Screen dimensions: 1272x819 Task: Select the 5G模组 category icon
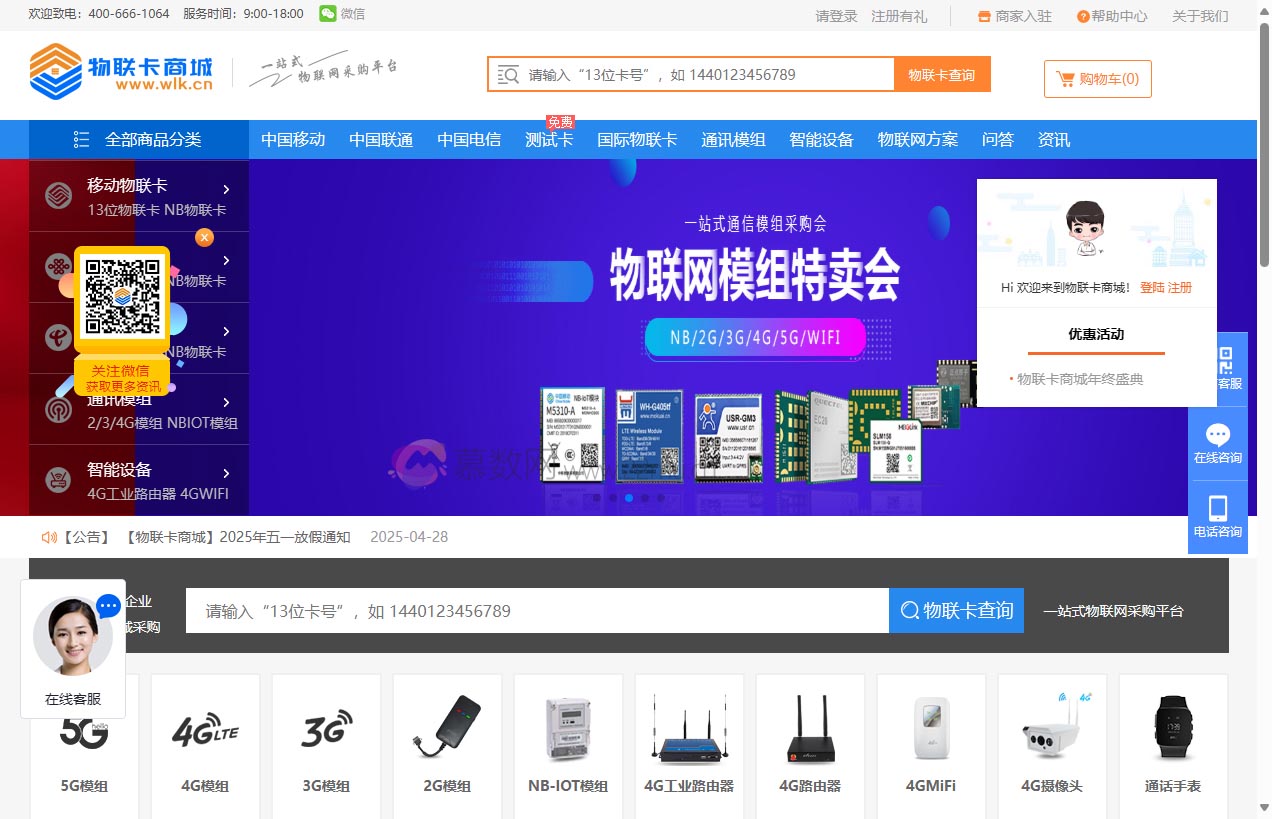[85, 733]
